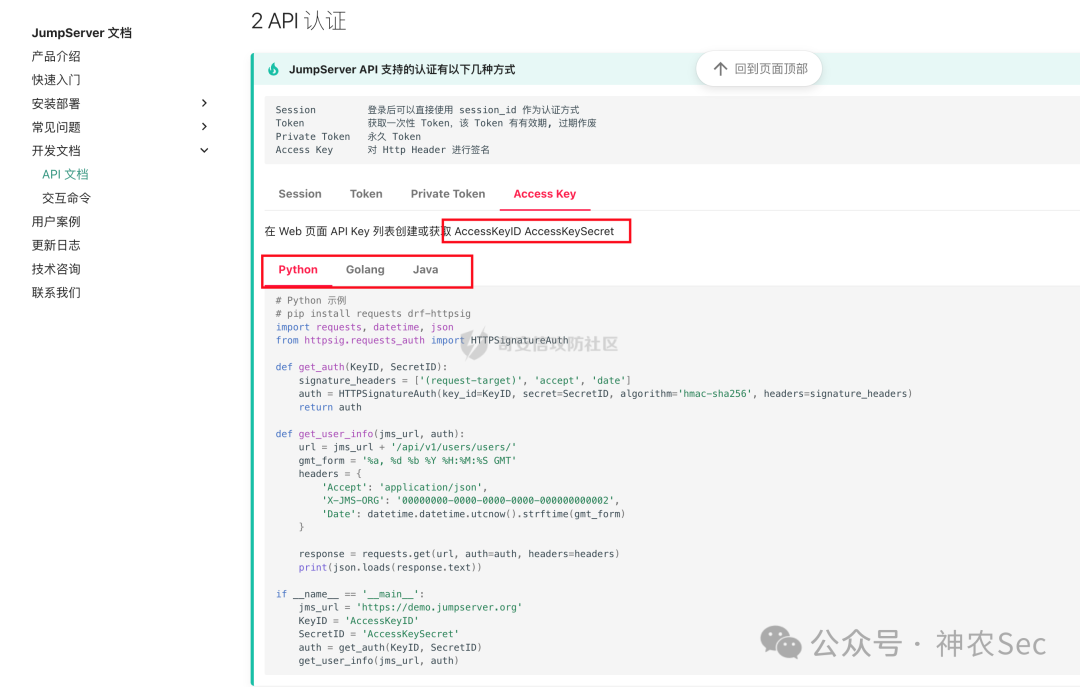This screenshot has height=687, width=1080.
Task: Open 用户案例 in the sidebar
Action: pyautogui.click(x=56, y=221)
